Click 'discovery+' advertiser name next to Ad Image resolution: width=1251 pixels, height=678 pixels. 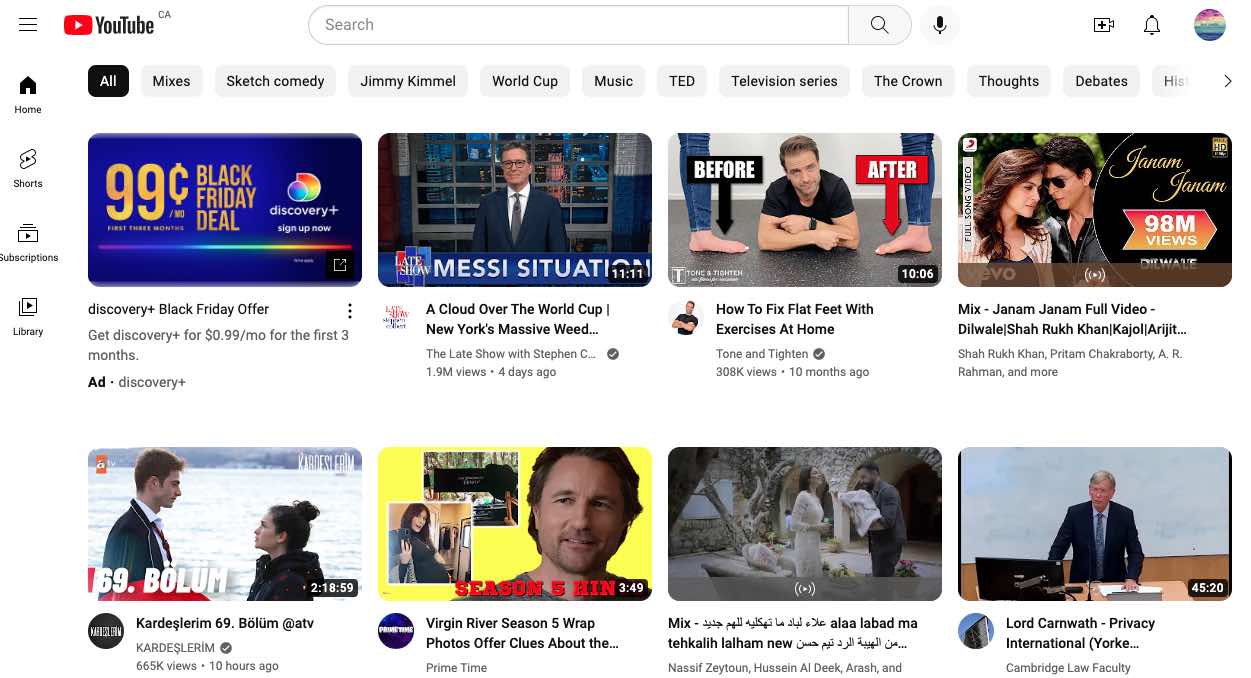152,382
